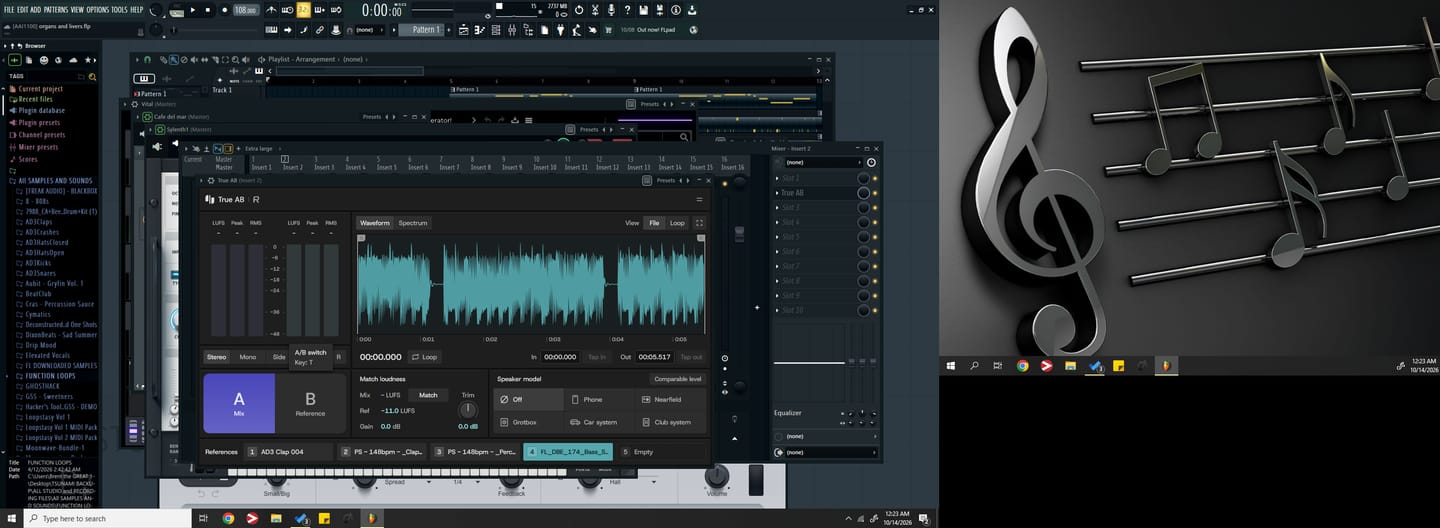Select reference 4 FL_DBE_174_Bass
1440x528 pixels.
567,452
